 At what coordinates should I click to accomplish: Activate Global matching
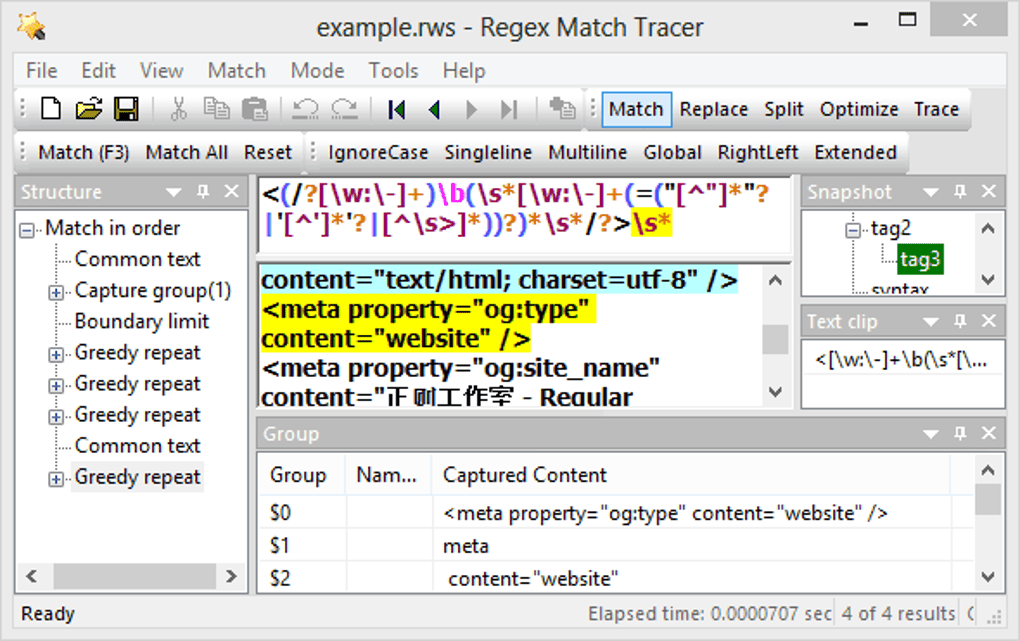(672, 152)
